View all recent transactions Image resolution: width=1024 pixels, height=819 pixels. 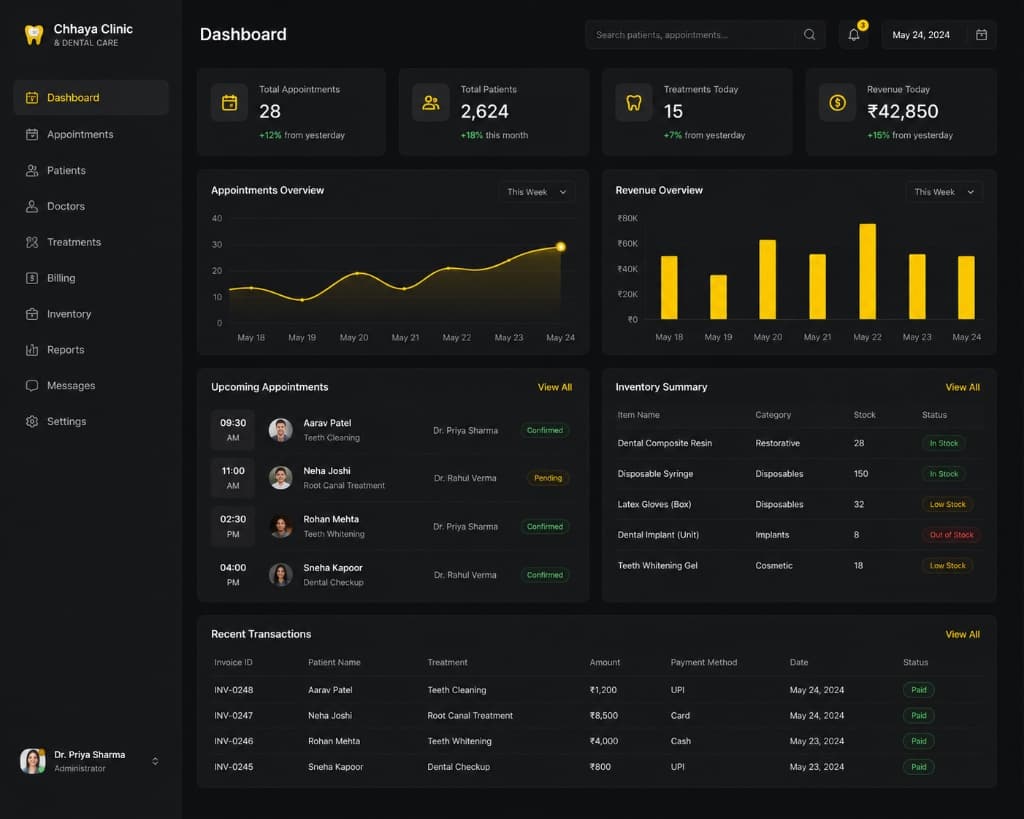[962, 634]
